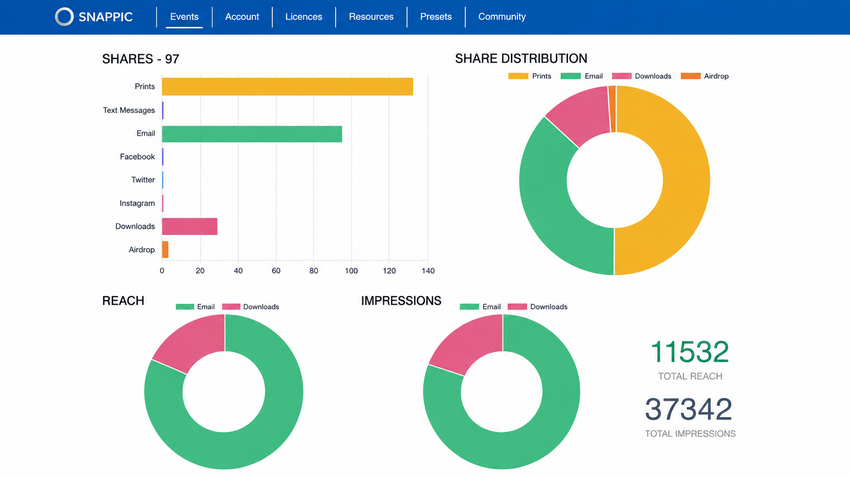Open the Presets menu item
Screen dimensions: 850x478
(x=436, y=17)
